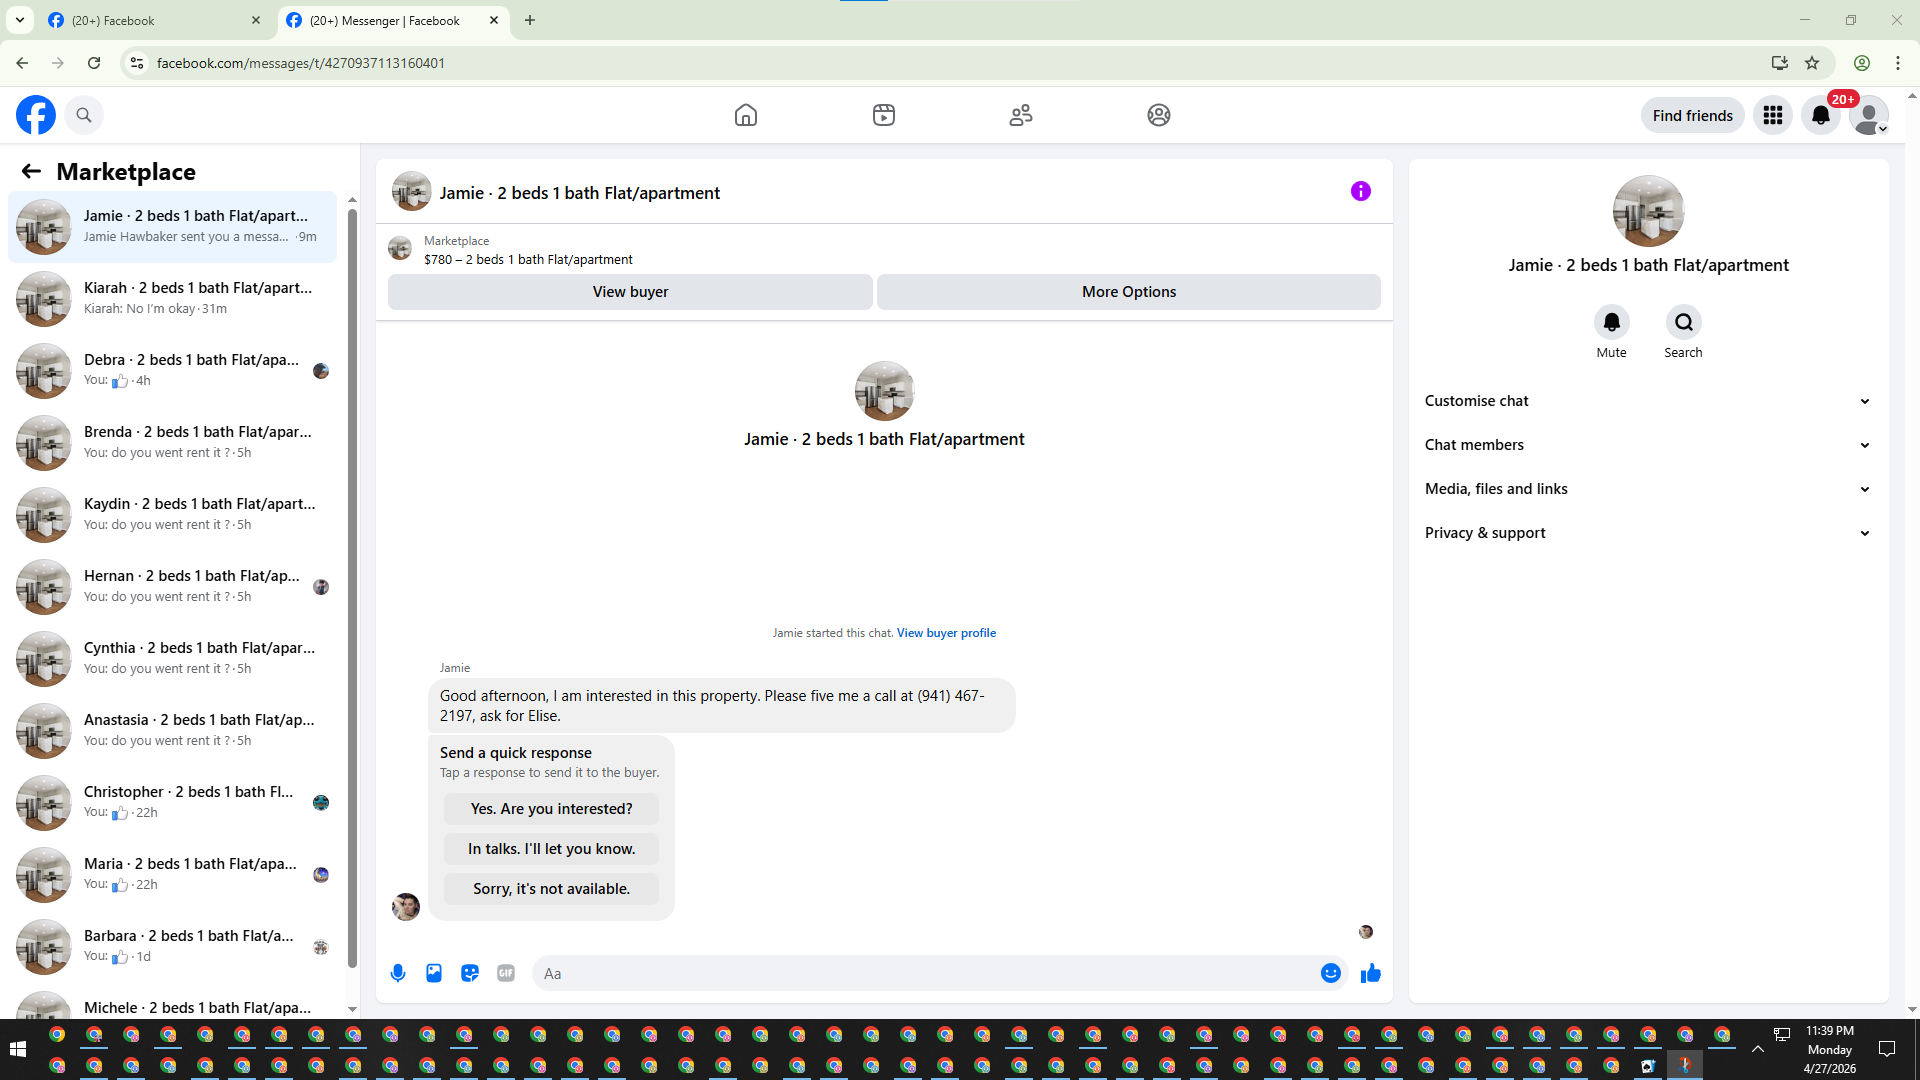Open Facebook search magnifier
The height and width of the screenshot is (1080, 1920).
point(84,115)
